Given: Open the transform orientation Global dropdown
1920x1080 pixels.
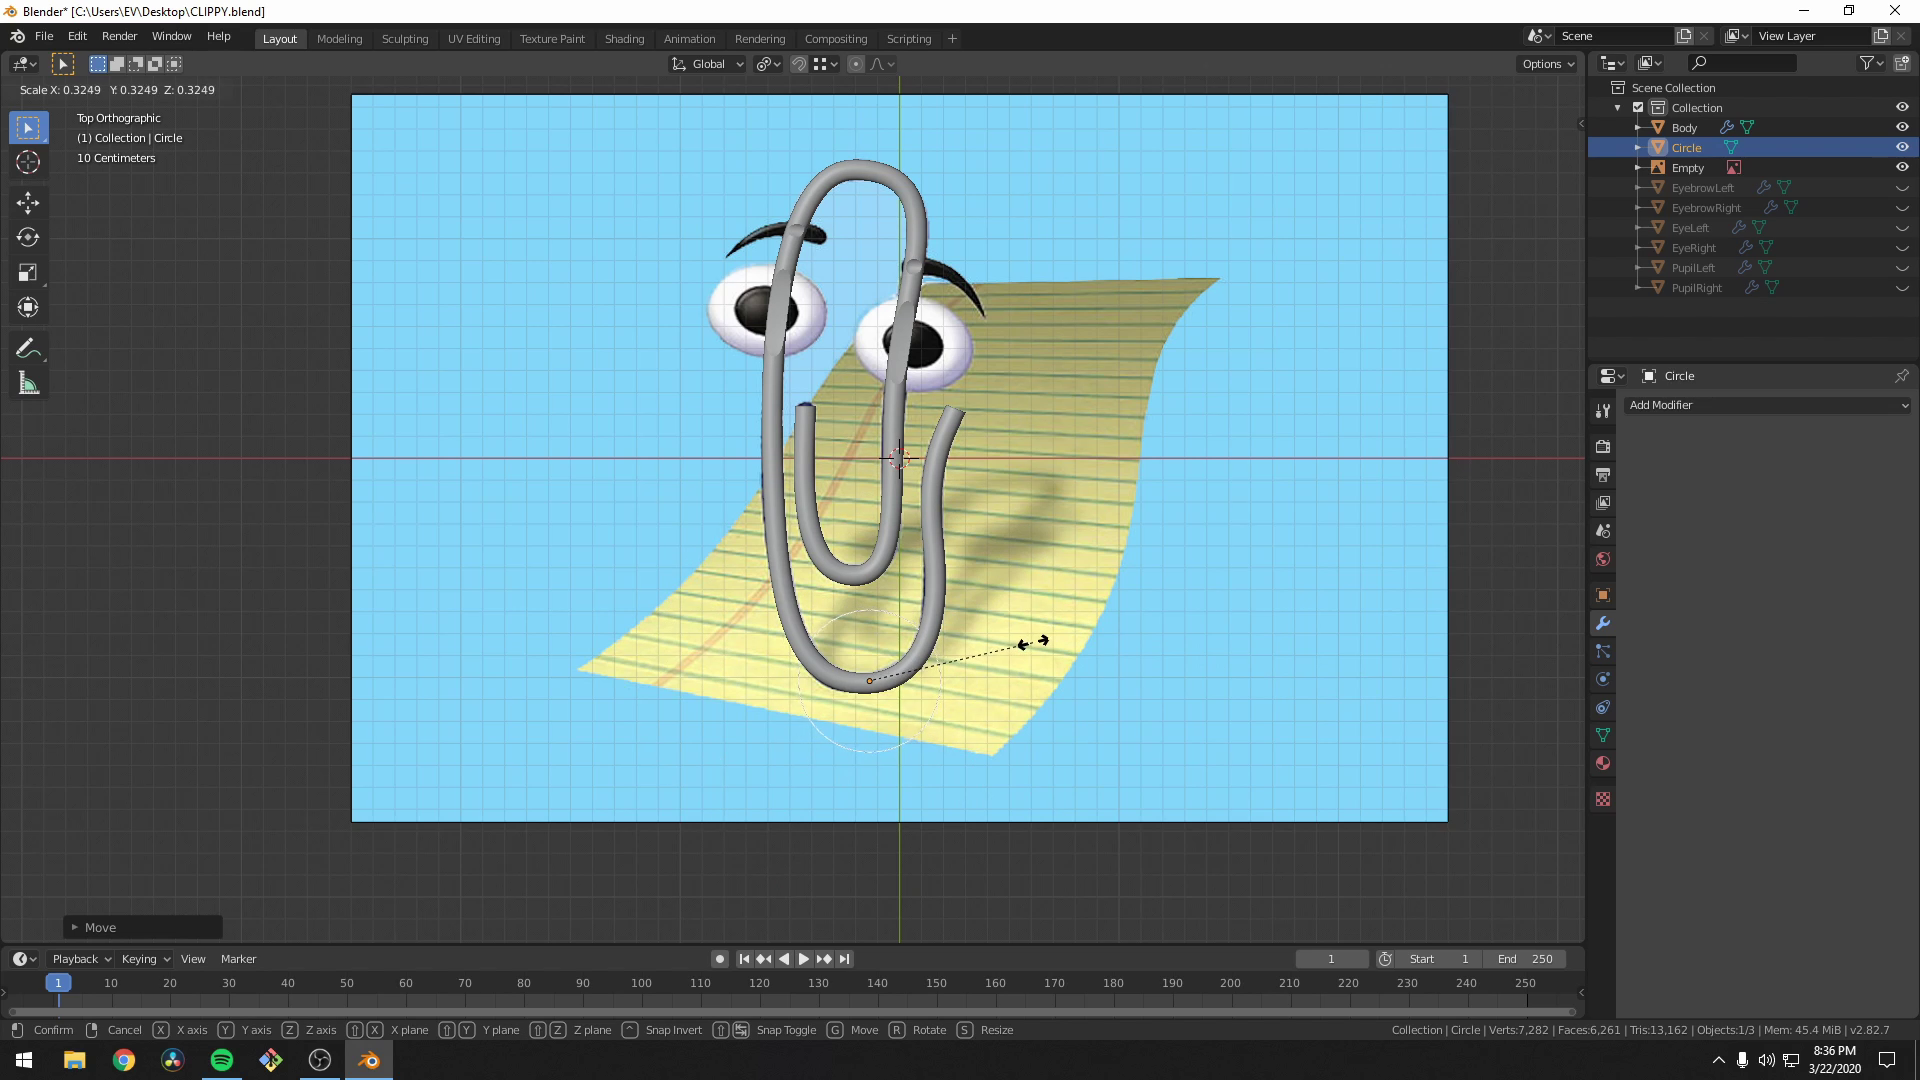Looking at the screenshot, I should [707, 63].
